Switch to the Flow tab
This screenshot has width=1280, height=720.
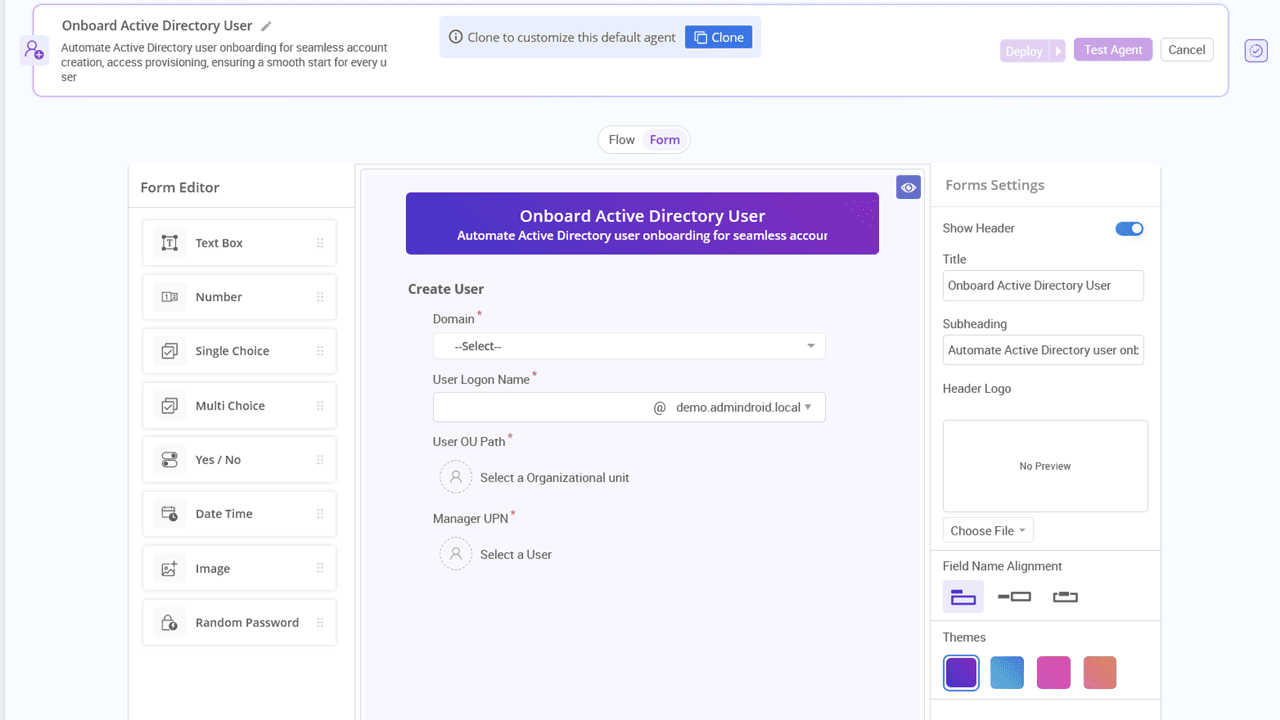tap(620, 139)
